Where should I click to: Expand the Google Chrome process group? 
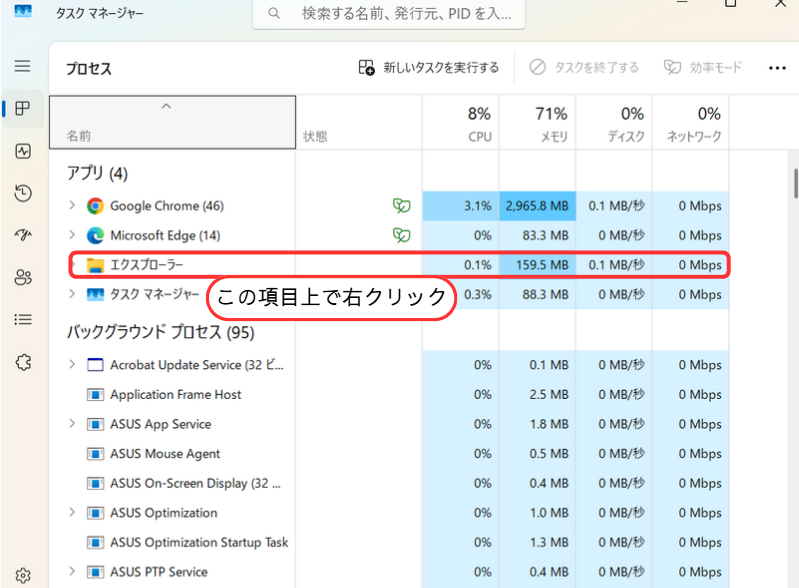(72, 206)
